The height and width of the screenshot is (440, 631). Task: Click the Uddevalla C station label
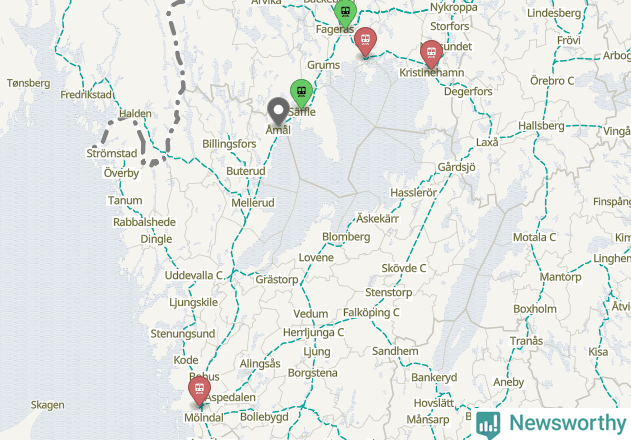[194, 275]
